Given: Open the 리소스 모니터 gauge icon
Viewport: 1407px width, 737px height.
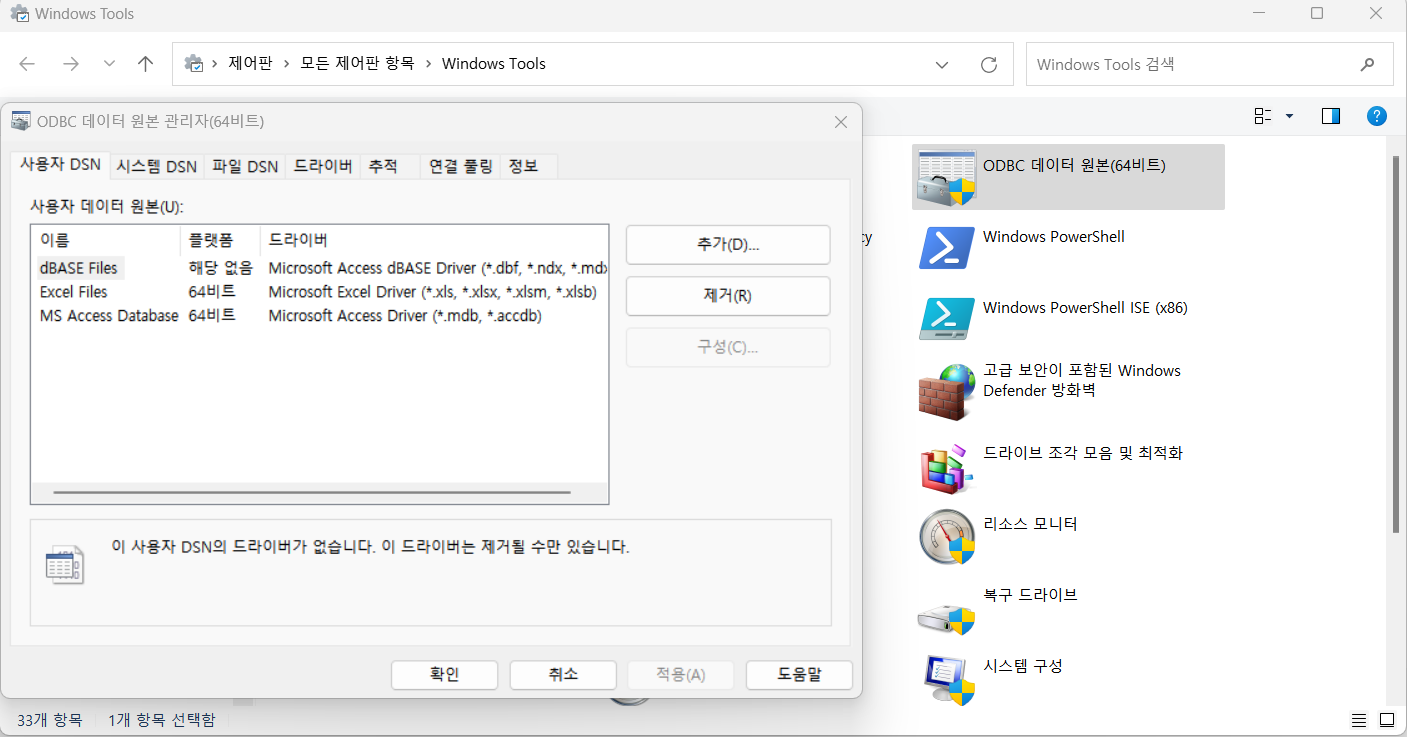Looking at the screenshot, I should (946, 537).
